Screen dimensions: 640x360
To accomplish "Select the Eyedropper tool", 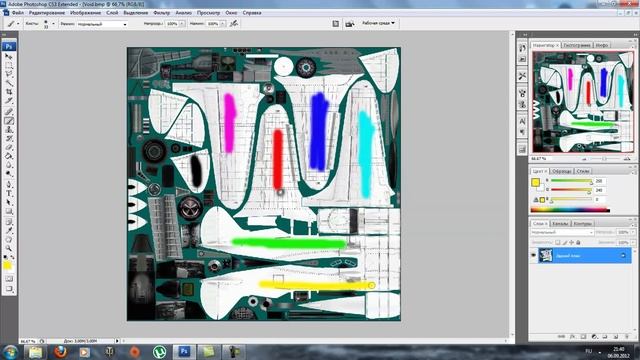I will click(x=9, y=231).
